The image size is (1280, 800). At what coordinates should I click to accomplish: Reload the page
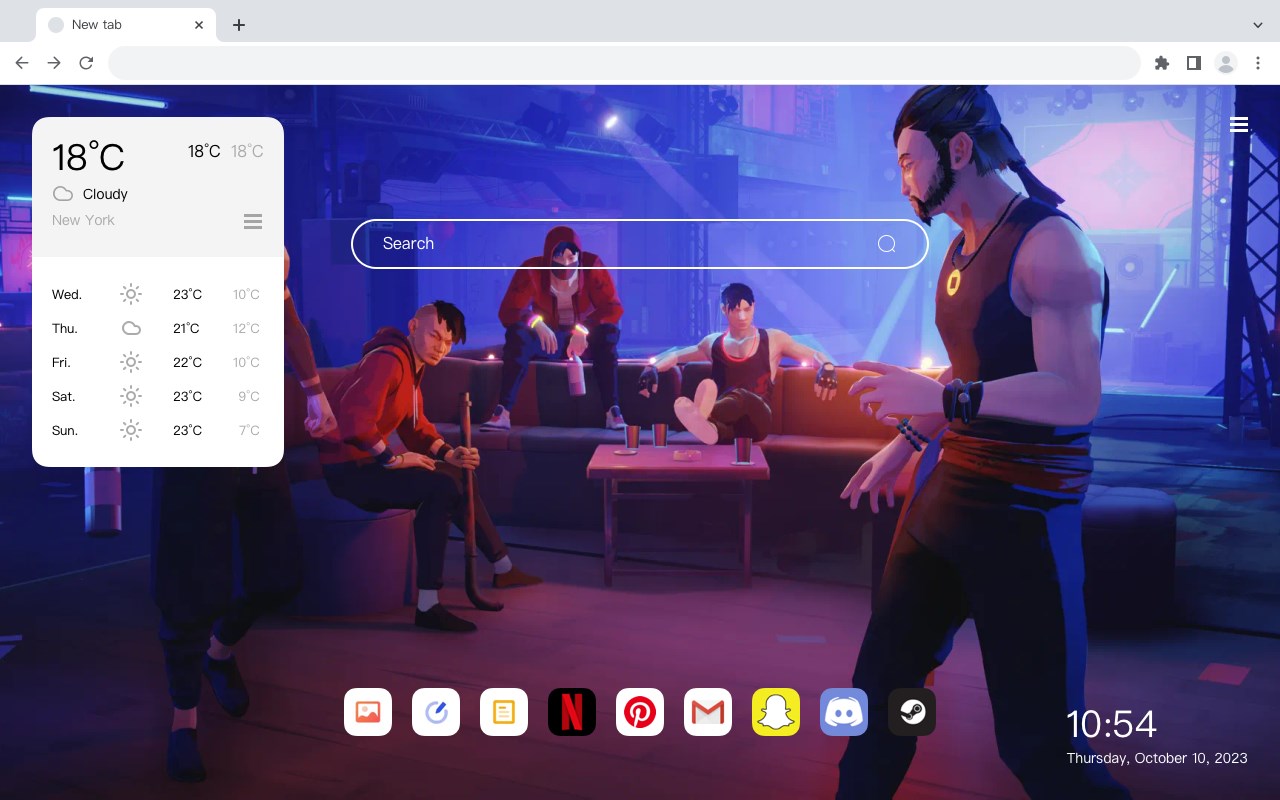point(86,63)
